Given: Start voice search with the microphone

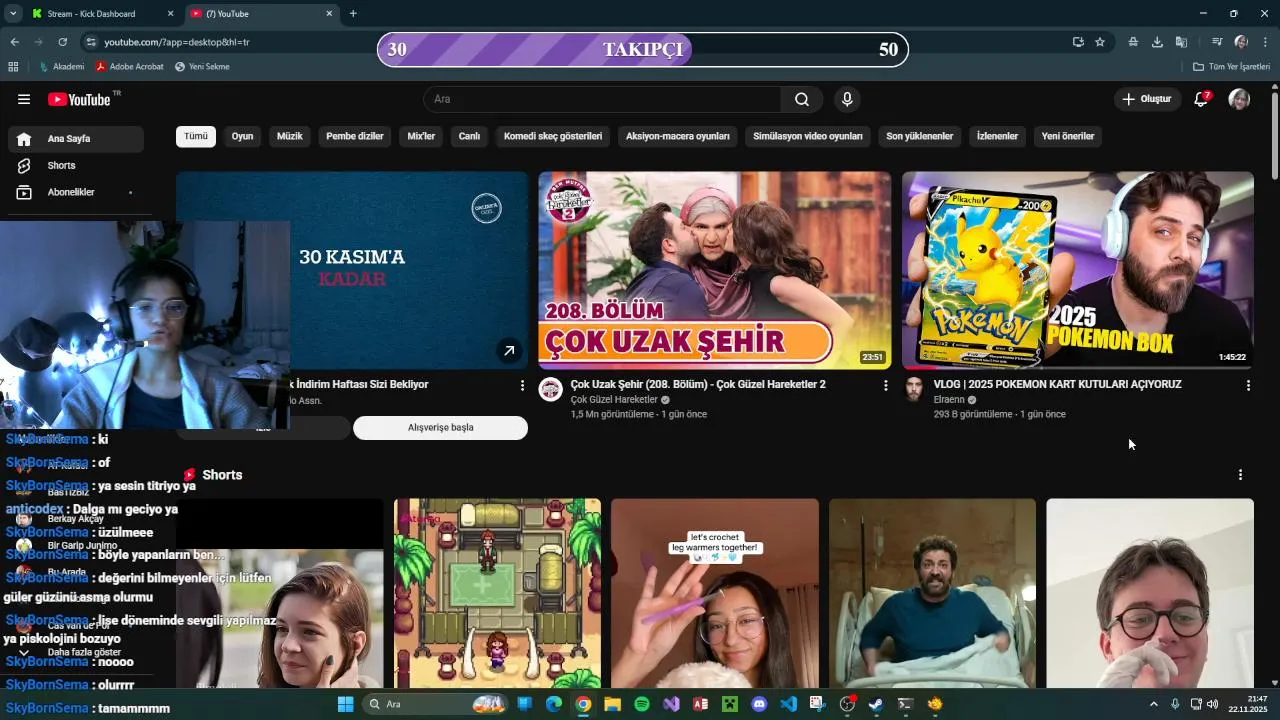Looking at the screenshot, I should 847,99.
